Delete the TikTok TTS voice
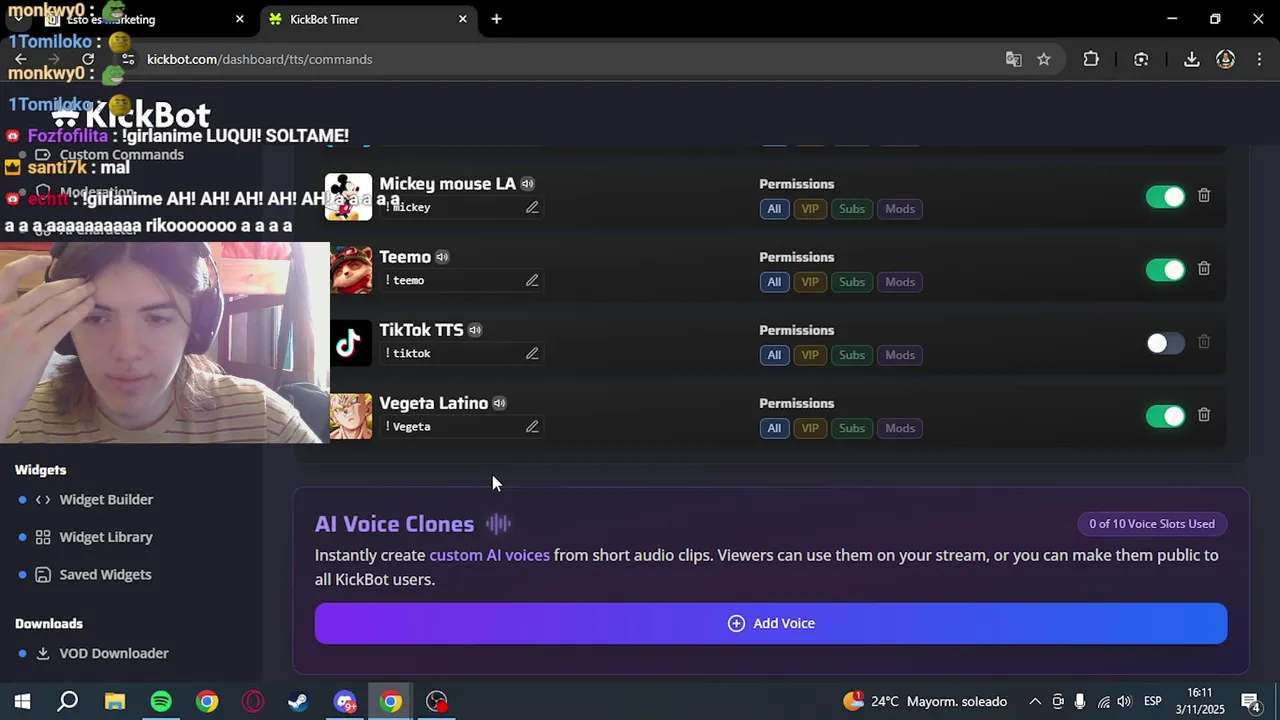 (1204, 342)
